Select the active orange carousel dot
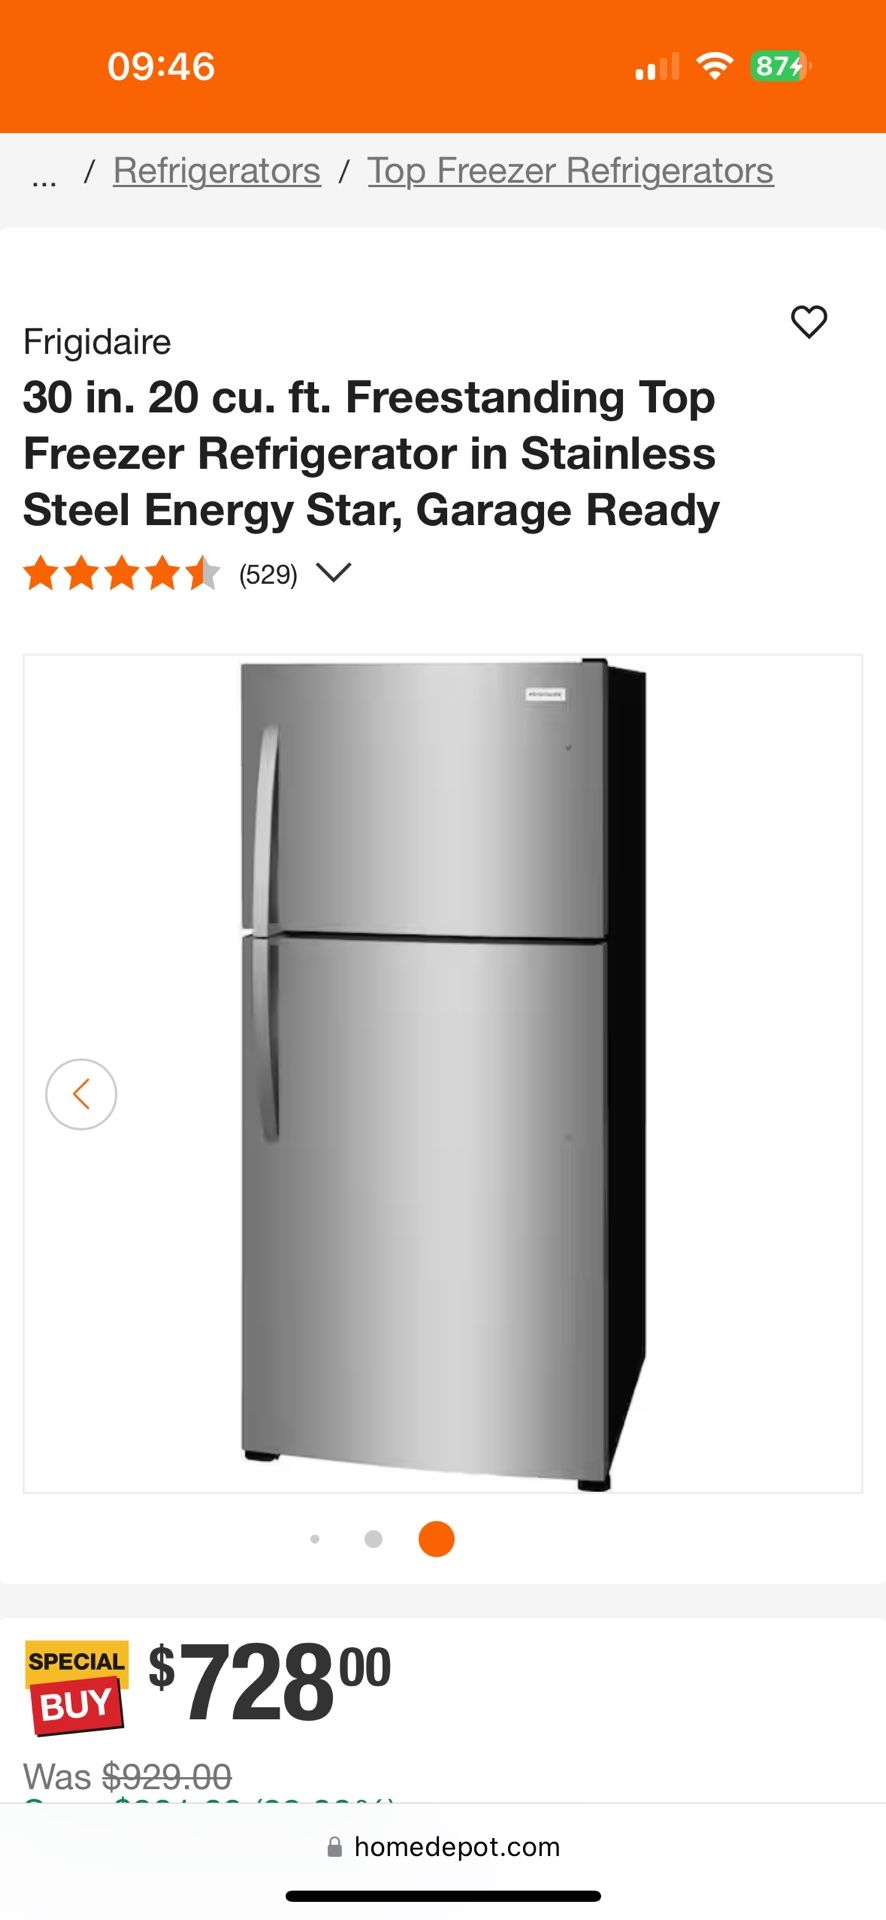The width and height of the screenshot is (886, 1920). coord(437,1539)
